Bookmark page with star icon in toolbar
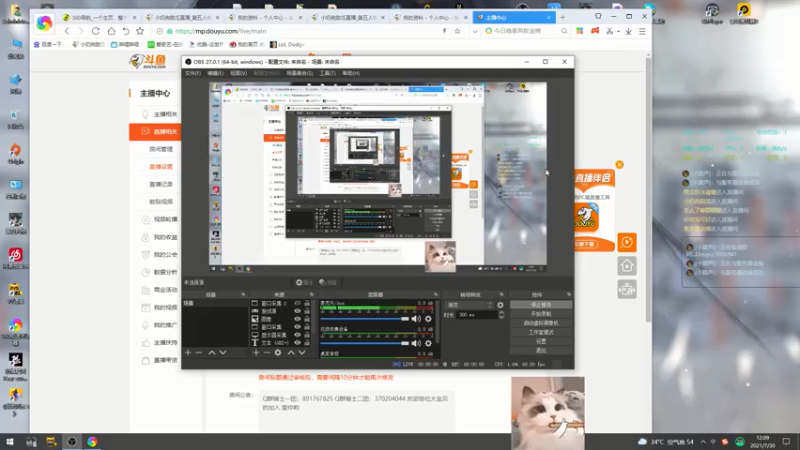The height and width of the screenshot is (450, 800). 140,31
